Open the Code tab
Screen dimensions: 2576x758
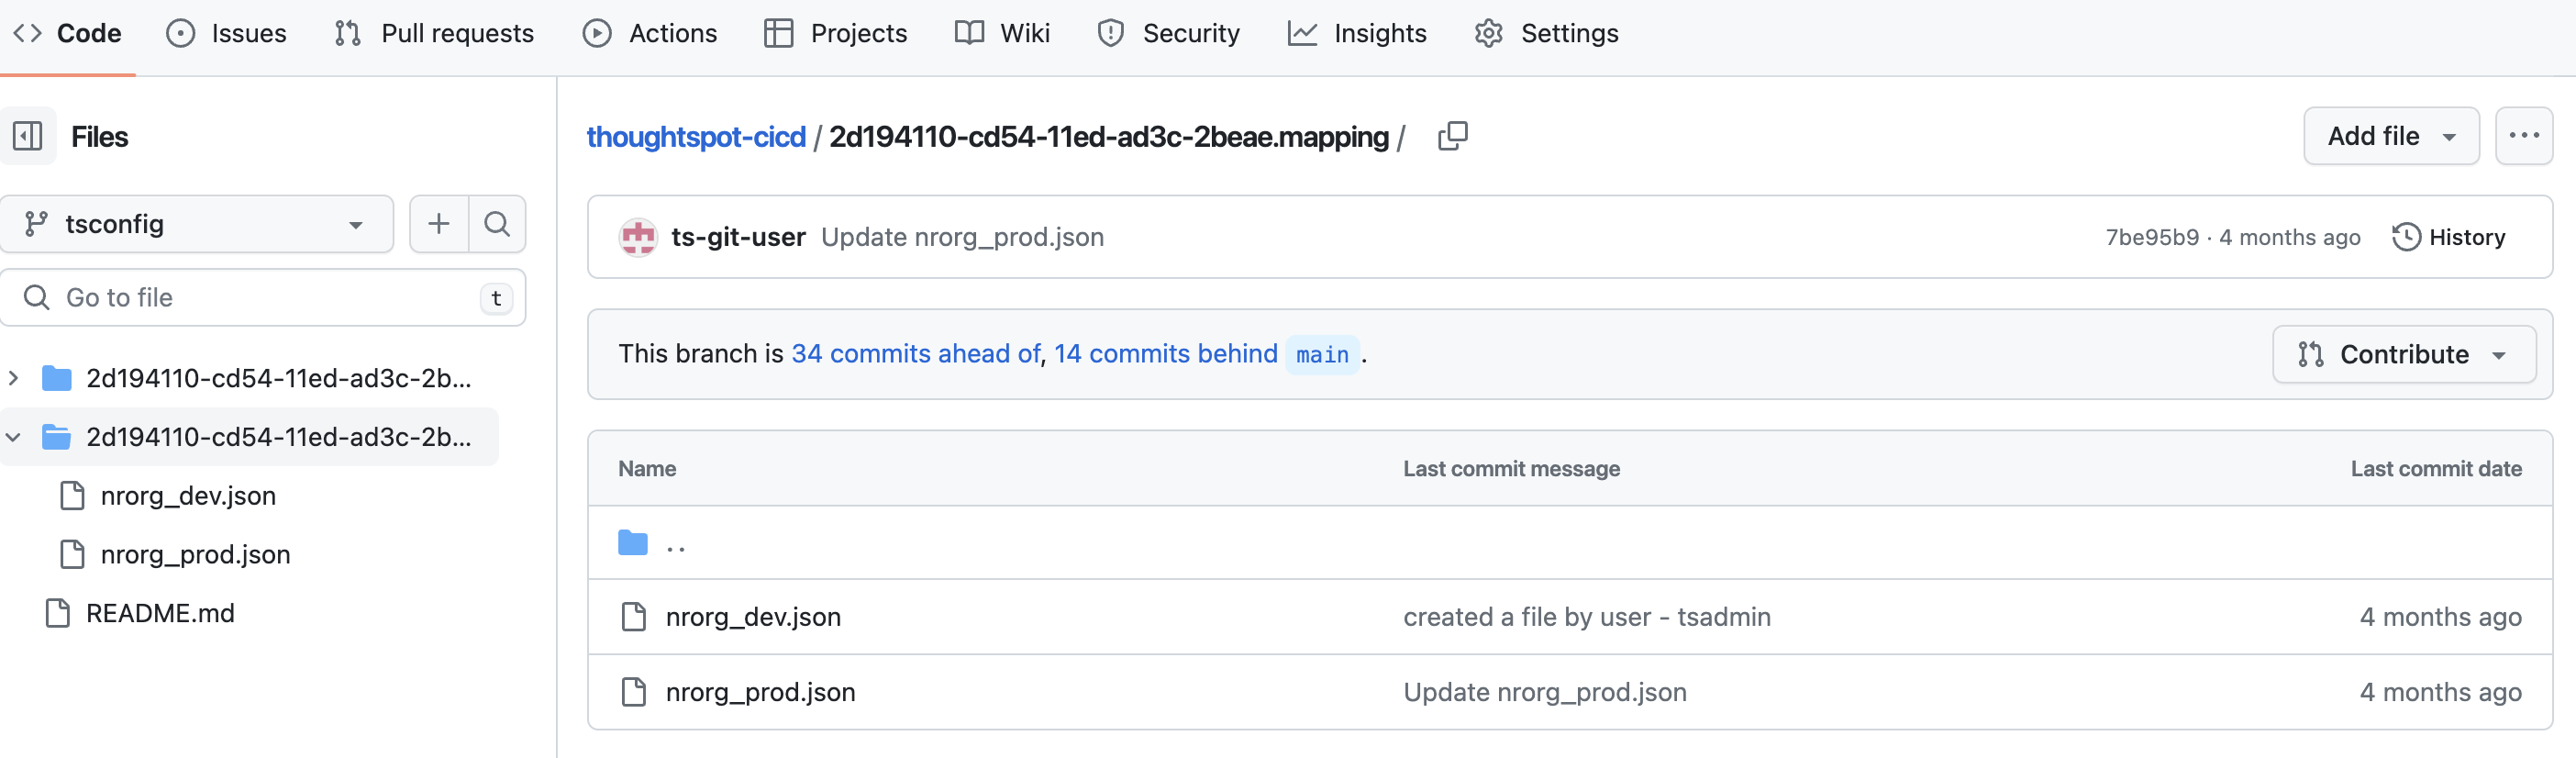67,33
